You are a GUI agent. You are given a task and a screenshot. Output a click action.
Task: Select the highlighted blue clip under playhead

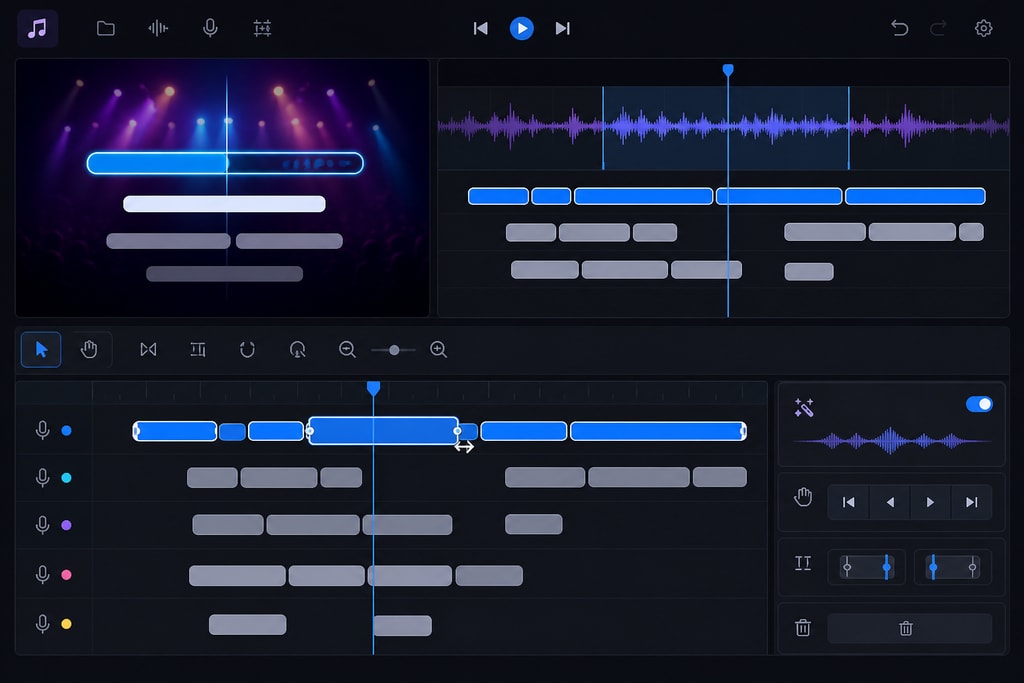click(x=383, y=431)
